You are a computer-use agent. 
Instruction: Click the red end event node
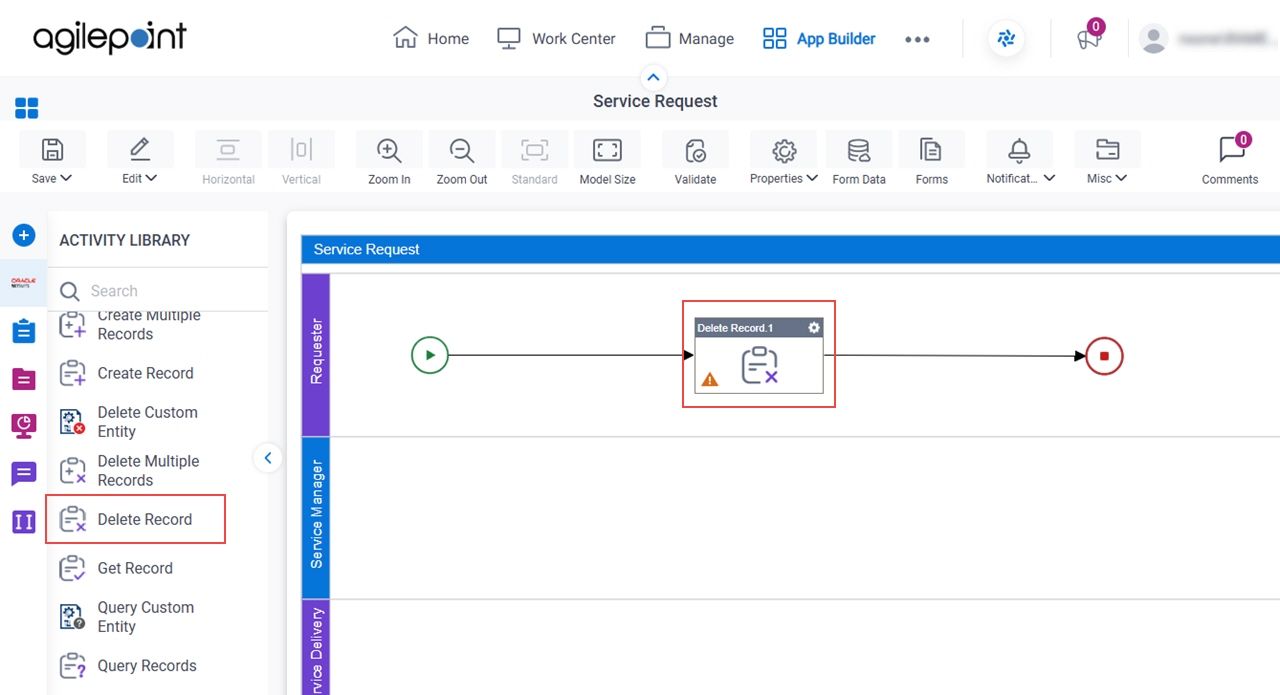click(x=1105, y=356)
